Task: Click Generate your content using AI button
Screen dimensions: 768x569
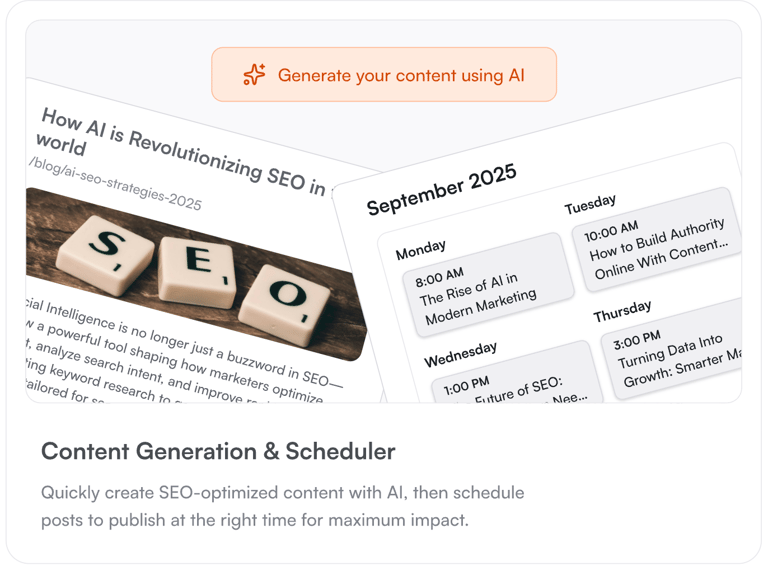Action: tap(384, 75)
